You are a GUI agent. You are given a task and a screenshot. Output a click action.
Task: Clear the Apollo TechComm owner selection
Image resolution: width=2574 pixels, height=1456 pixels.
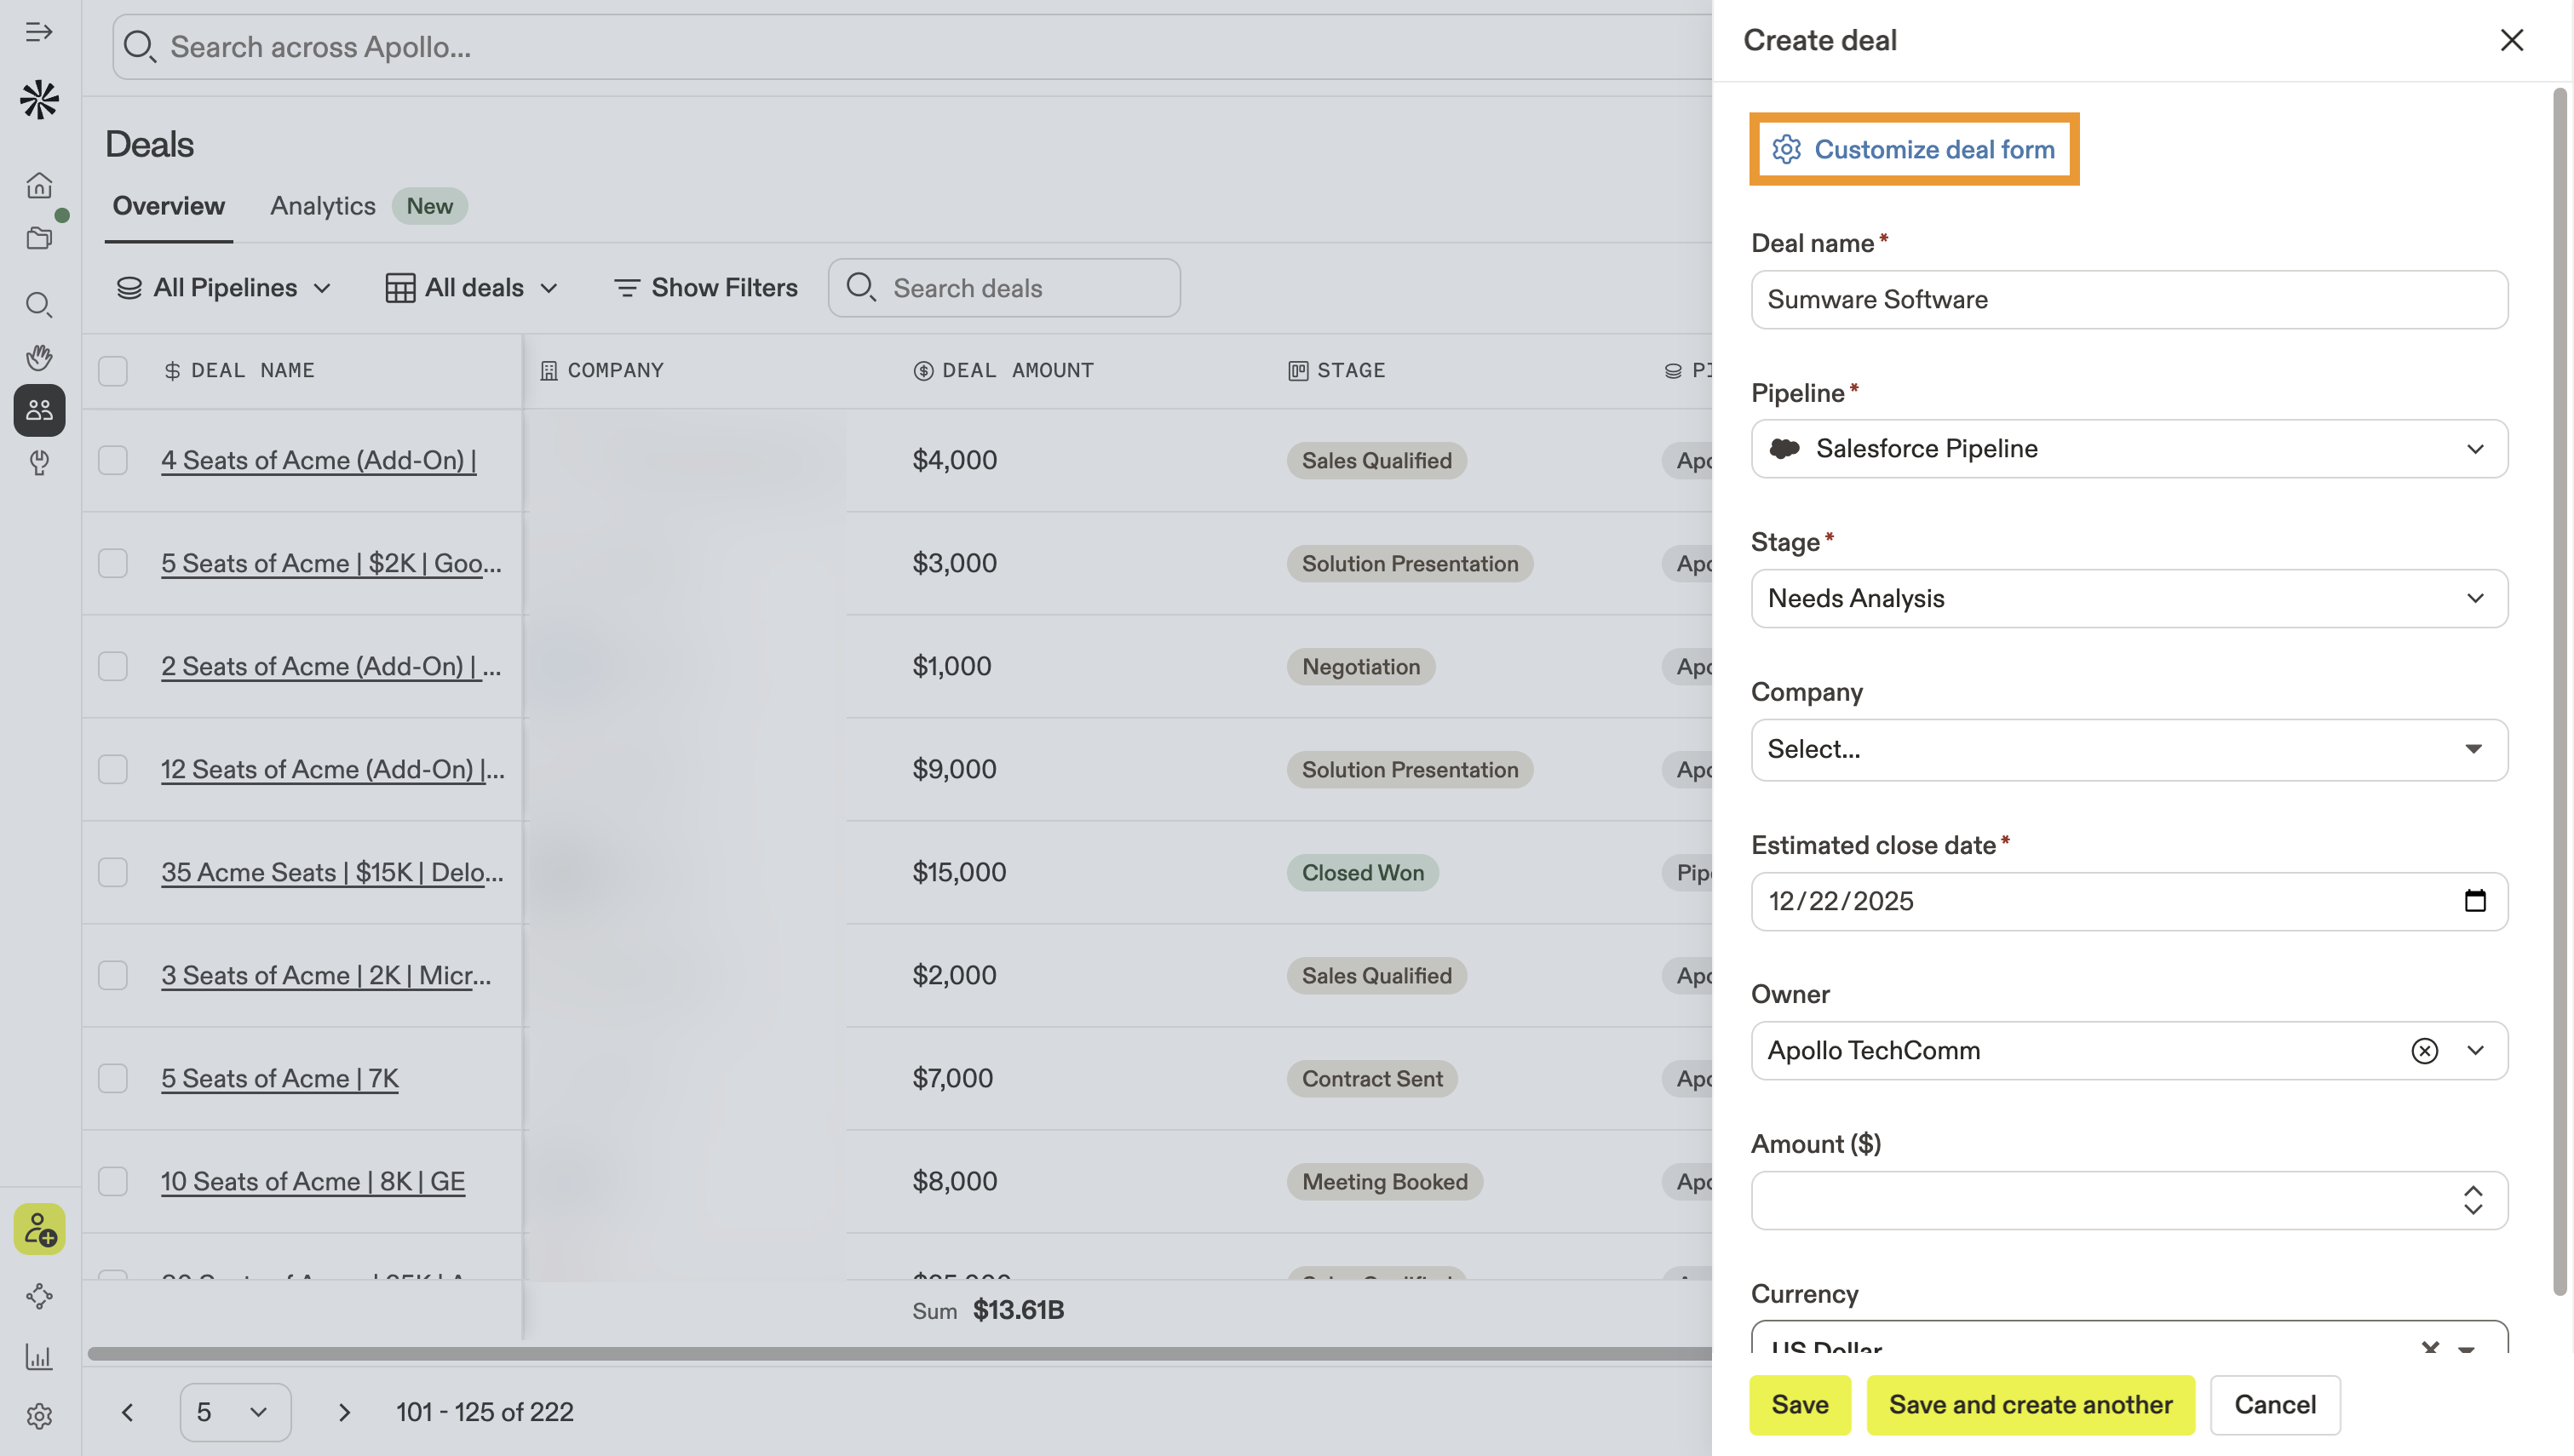coord(2424,1050)
